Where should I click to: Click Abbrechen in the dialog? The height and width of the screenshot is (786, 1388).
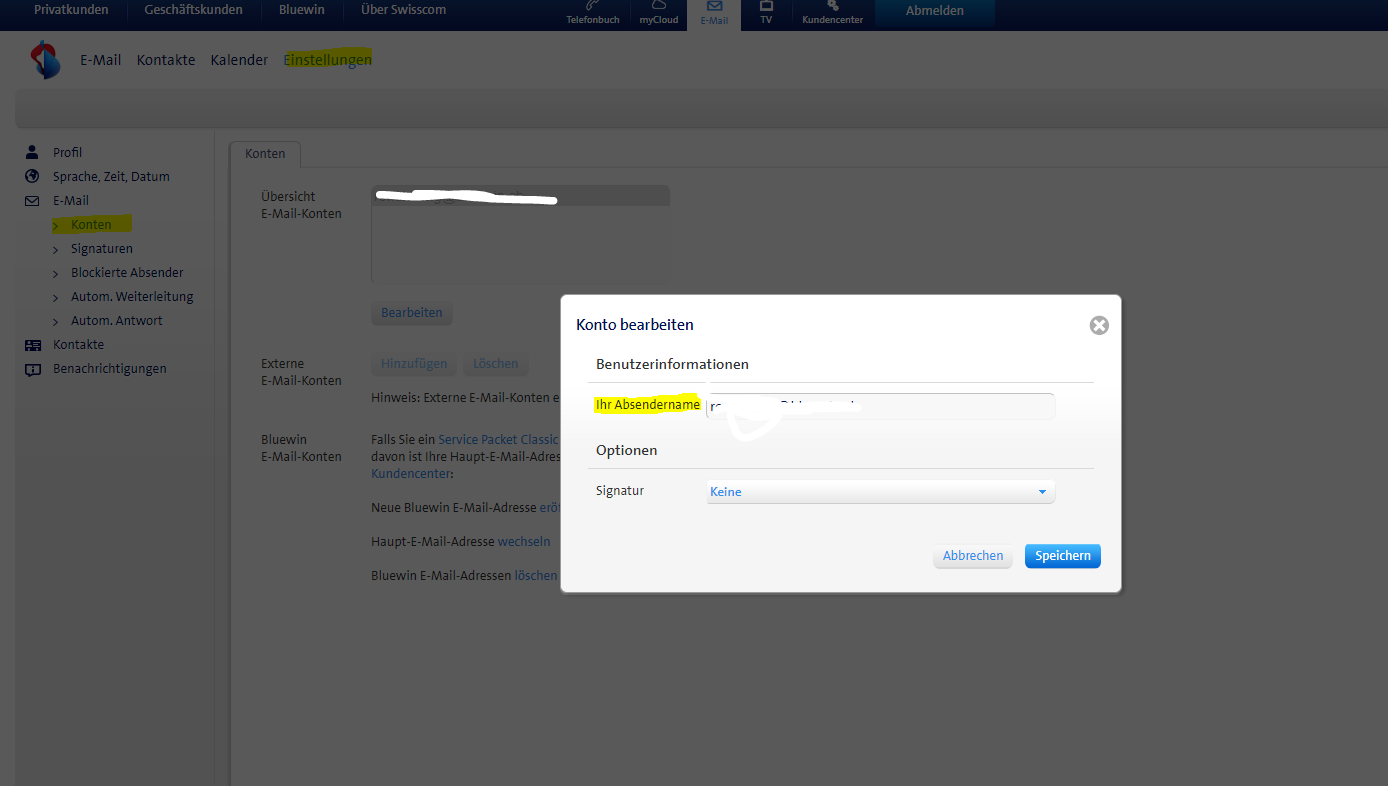click(x=972, y=556)
